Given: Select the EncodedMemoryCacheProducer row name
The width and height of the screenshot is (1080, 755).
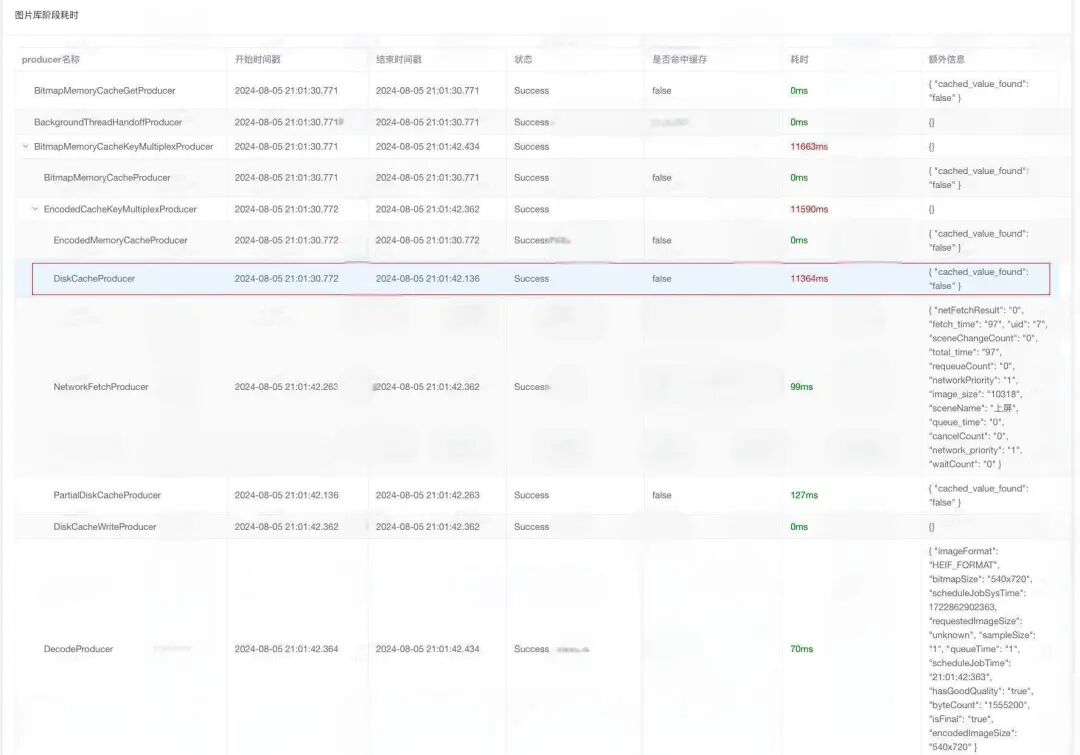Looking at the screenshot, I should tap(121, 240).
